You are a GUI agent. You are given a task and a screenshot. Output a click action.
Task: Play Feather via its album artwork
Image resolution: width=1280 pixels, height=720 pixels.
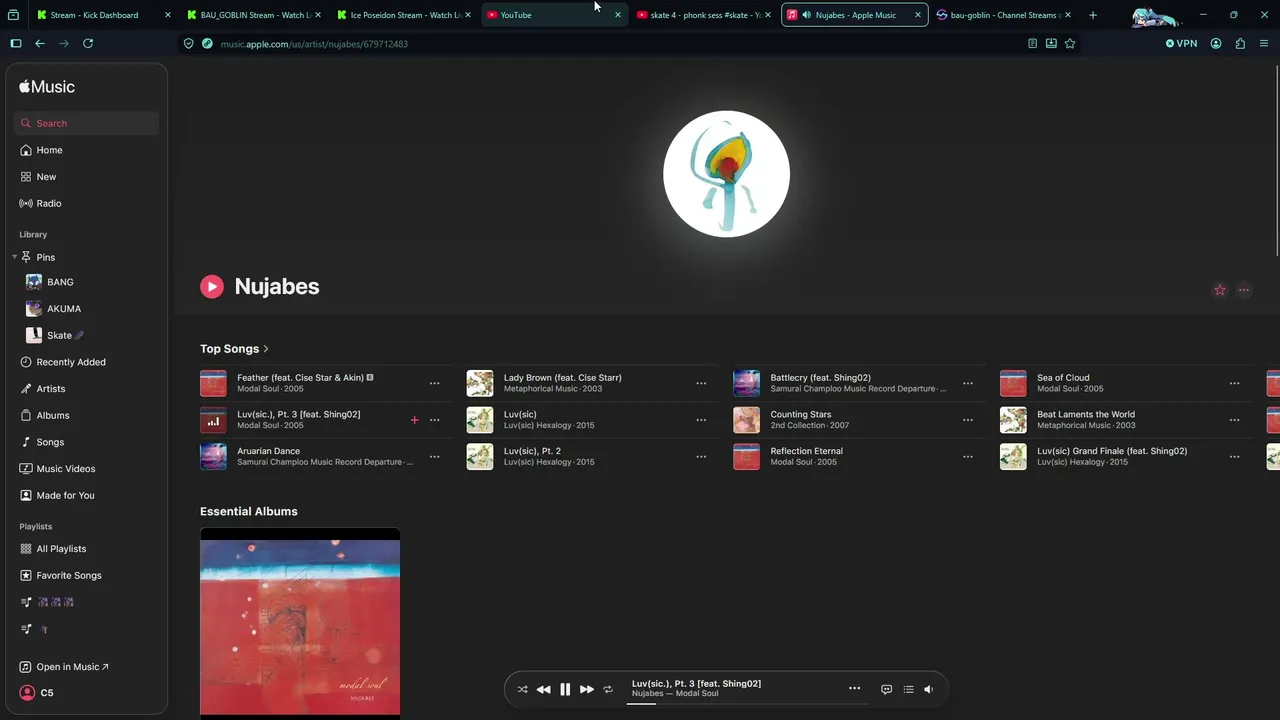[213, 383]
